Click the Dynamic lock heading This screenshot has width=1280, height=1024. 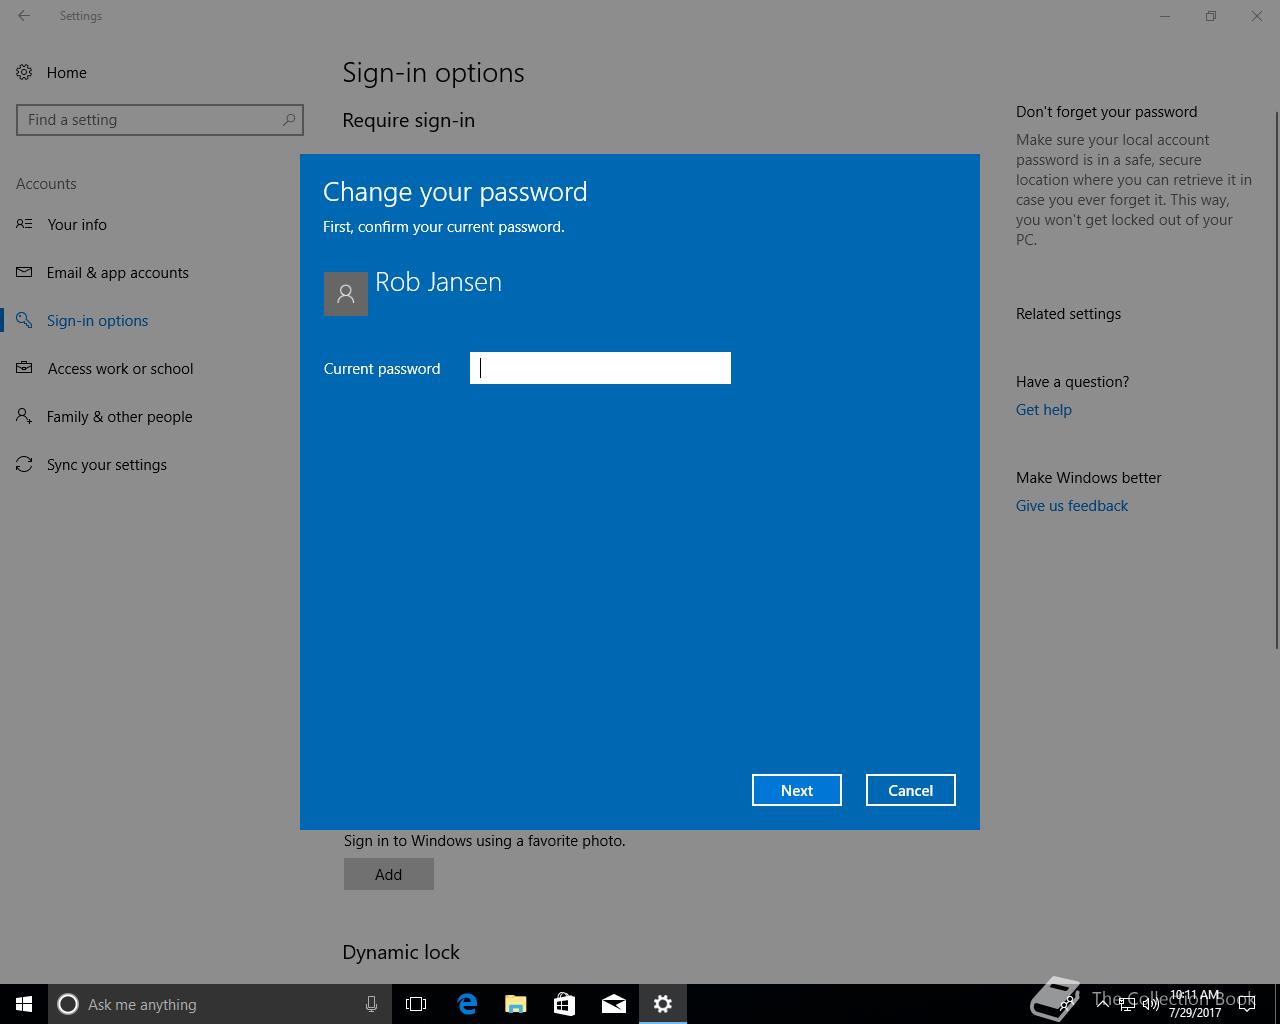pyautogui.click(x=401, y=952)
